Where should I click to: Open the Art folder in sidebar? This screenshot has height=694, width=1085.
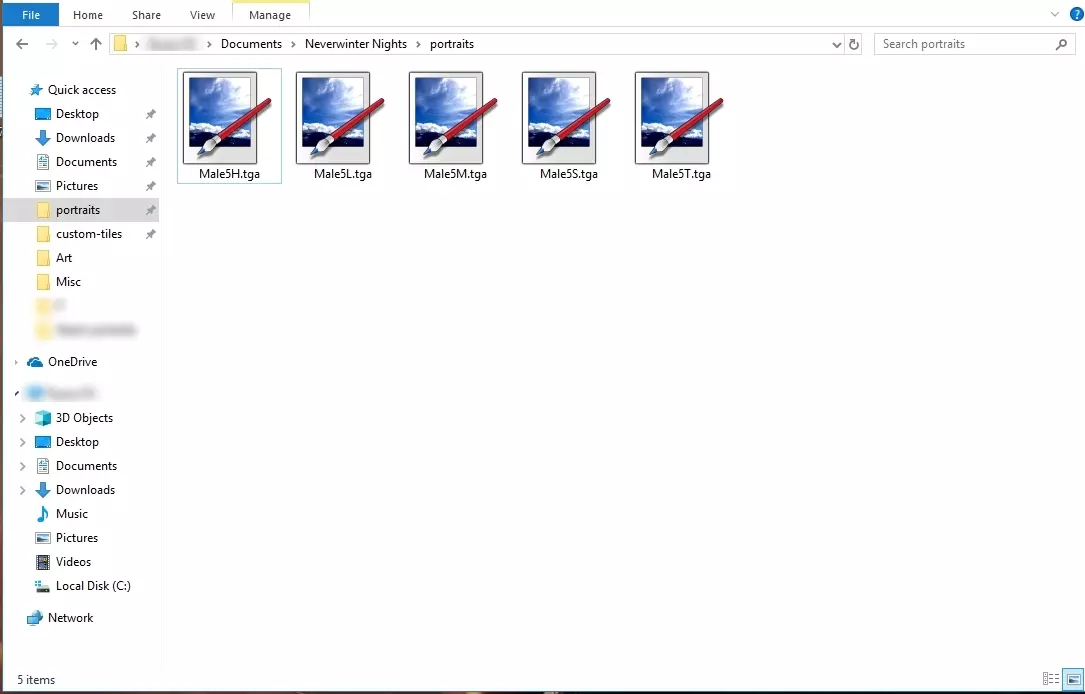coord(64,257)
